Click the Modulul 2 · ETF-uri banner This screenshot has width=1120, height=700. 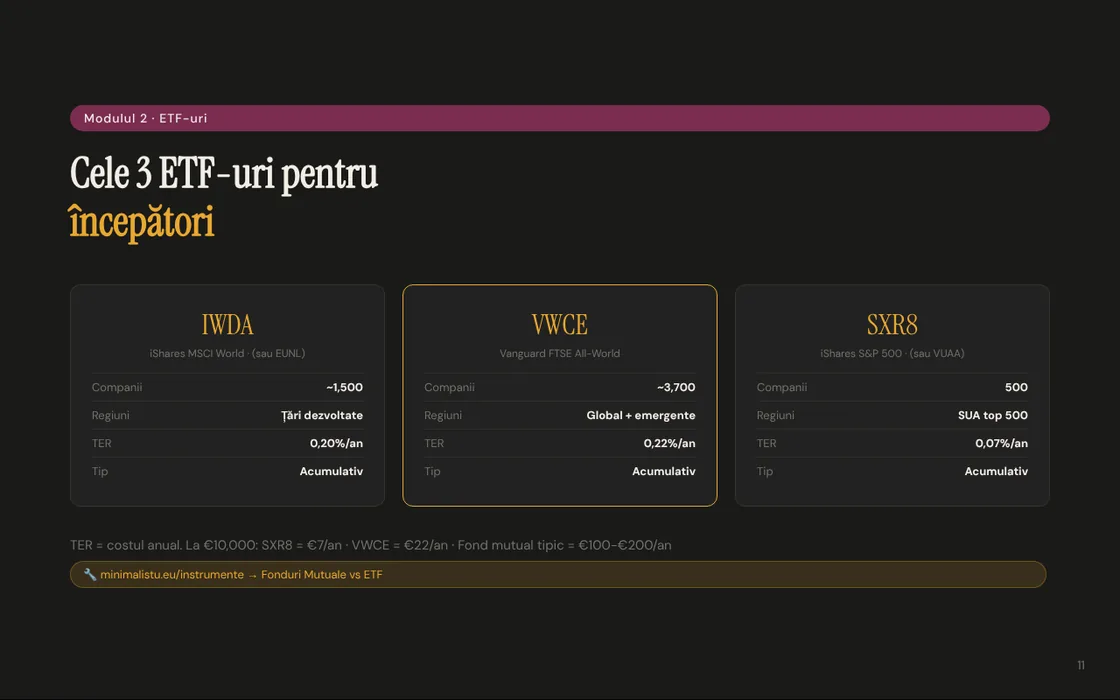[559, 118]
